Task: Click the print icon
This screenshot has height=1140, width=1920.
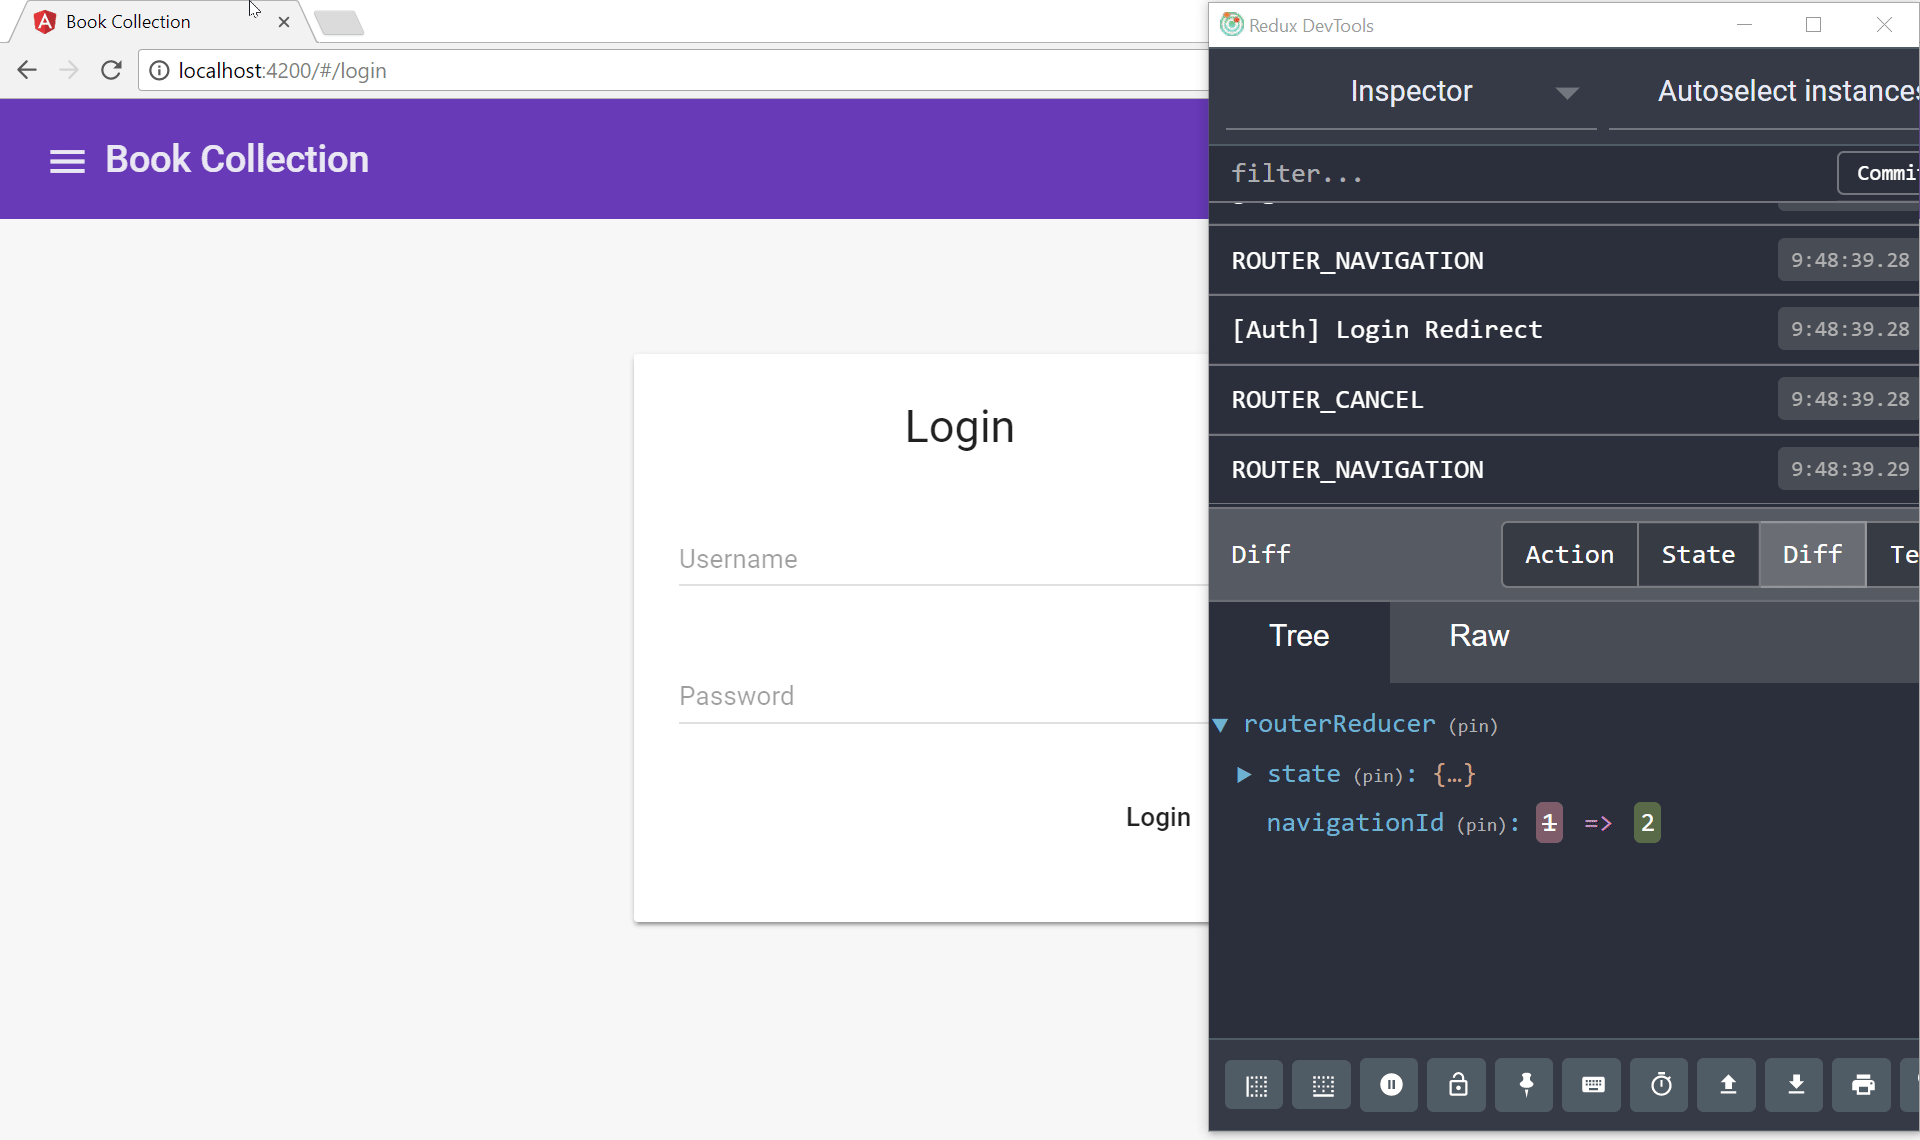Action: (1862, 1085)
